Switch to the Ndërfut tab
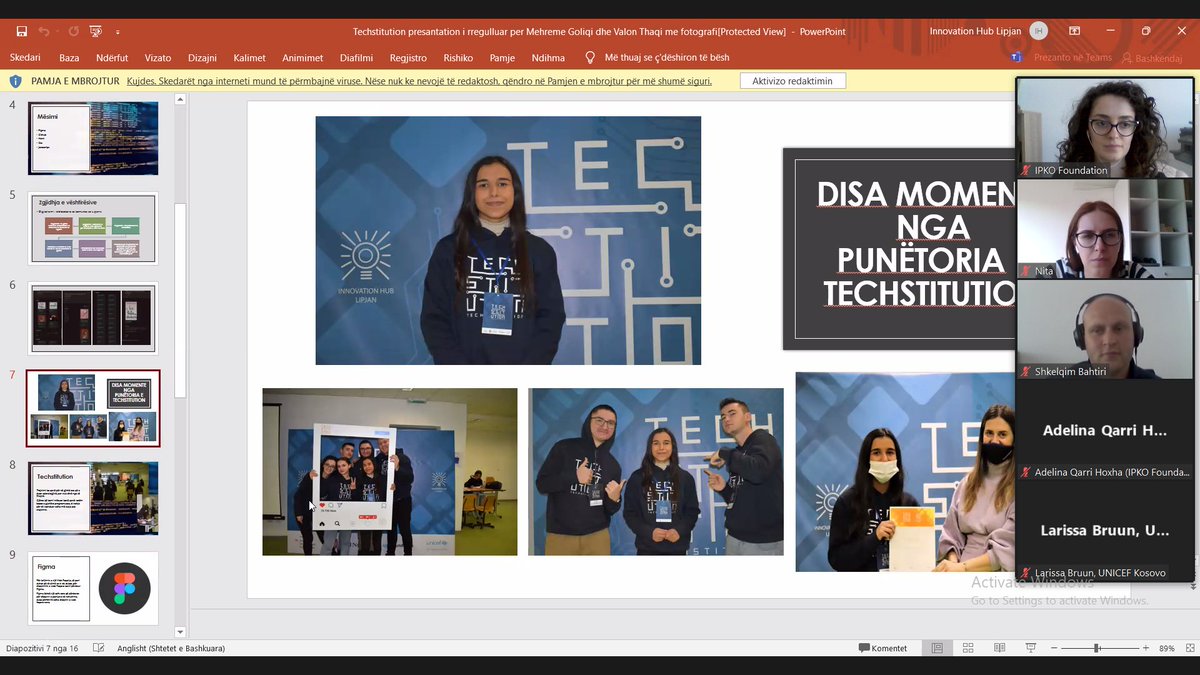The width and height of the screenshot is (1200, 675). click(112, 58)
